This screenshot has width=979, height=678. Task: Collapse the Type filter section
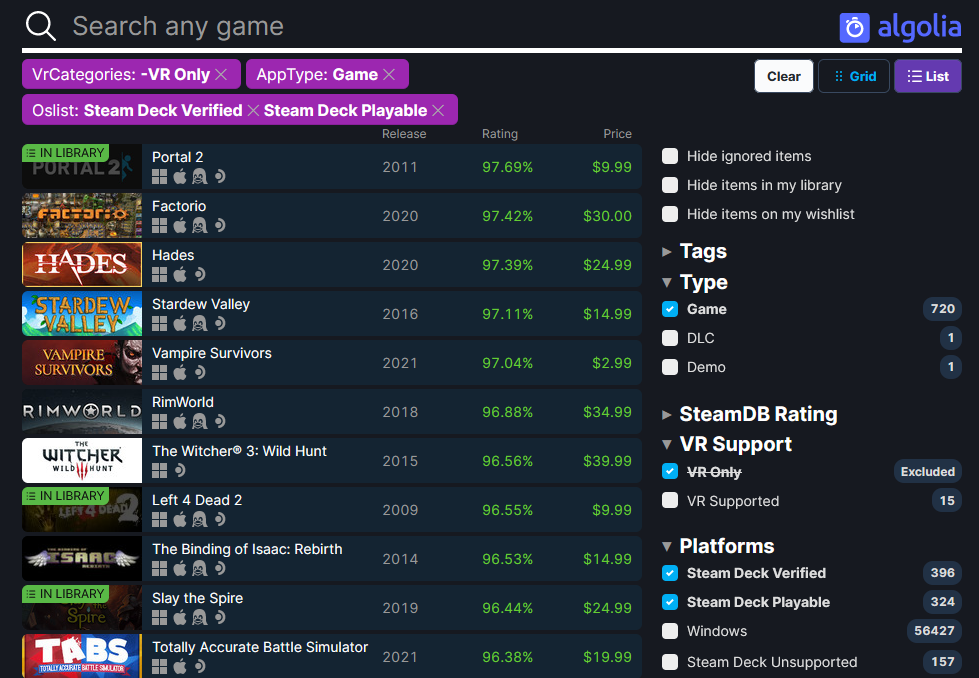pyautogui.click(x=694, y=283)
